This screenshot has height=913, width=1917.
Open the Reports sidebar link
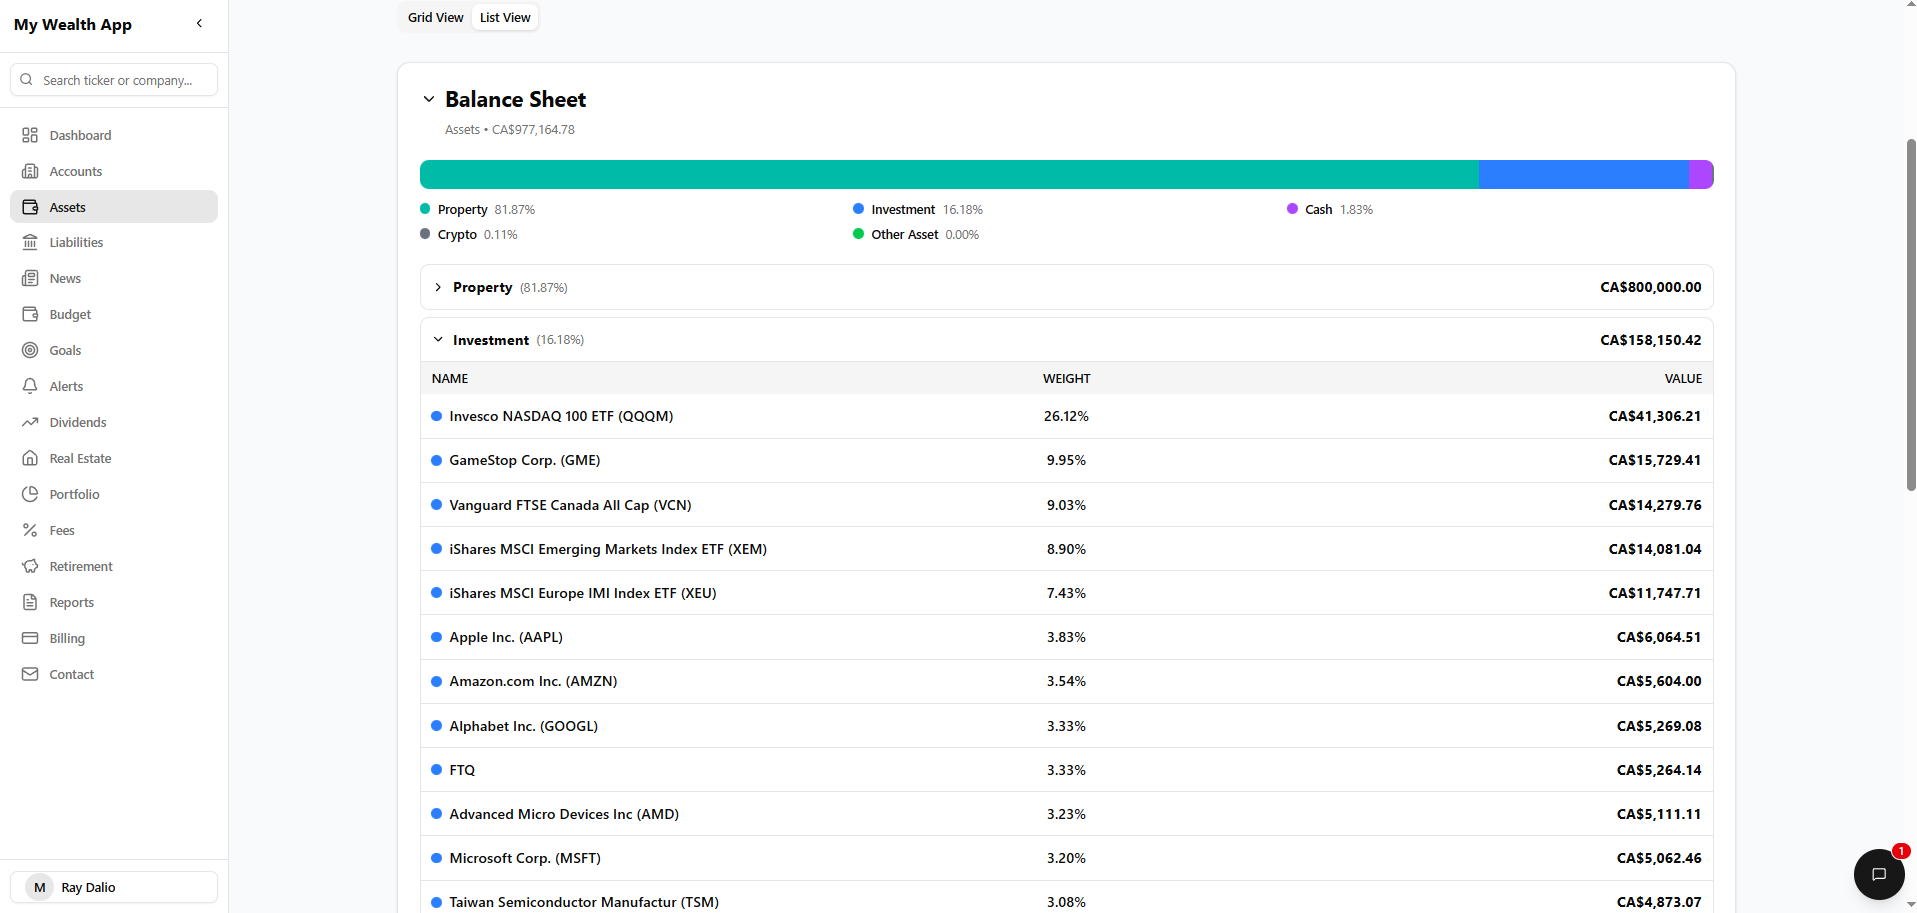[x=114, y=602]
